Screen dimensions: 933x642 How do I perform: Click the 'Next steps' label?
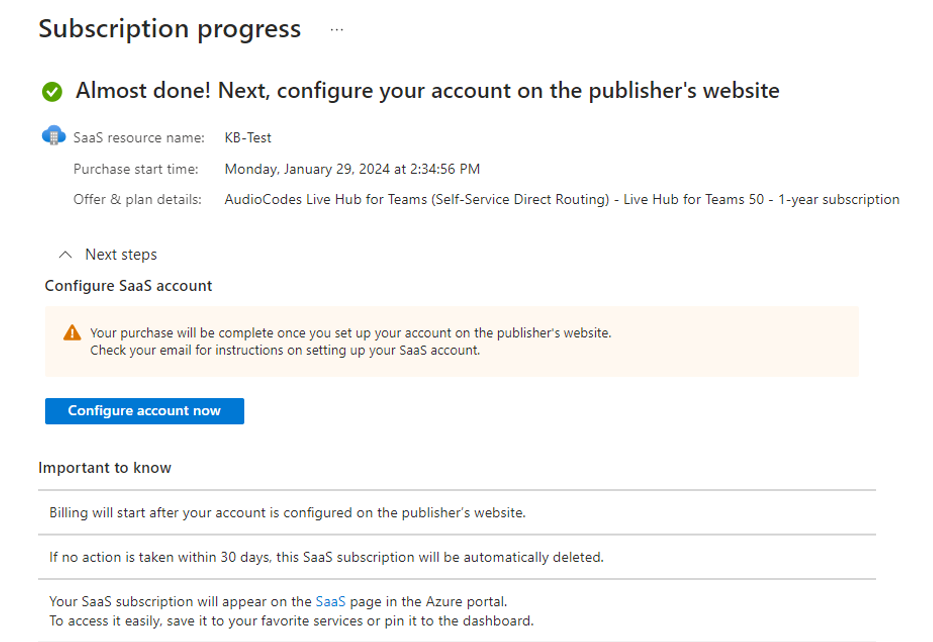point(121,255)
